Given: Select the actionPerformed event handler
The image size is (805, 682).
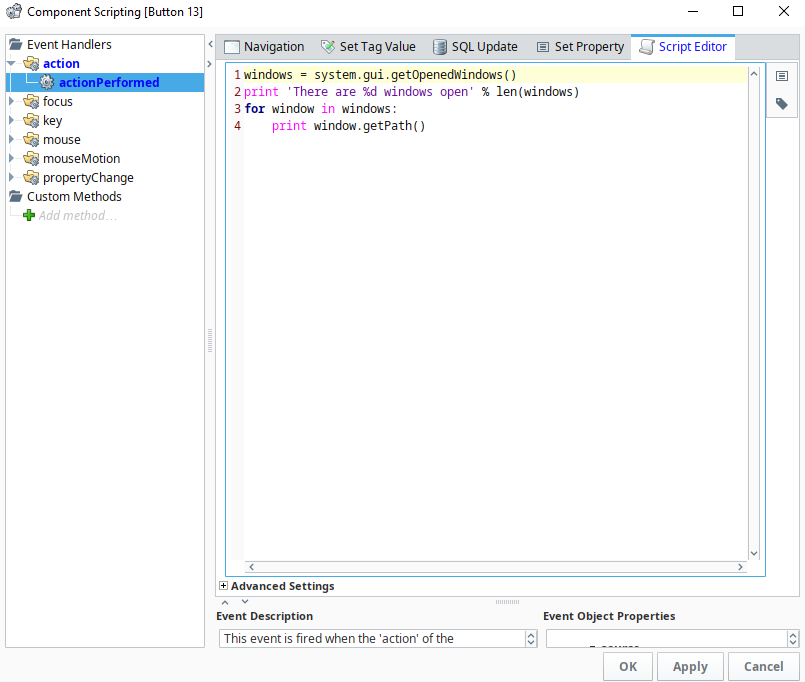Looking at the screenshot, I should pos(109,83).
